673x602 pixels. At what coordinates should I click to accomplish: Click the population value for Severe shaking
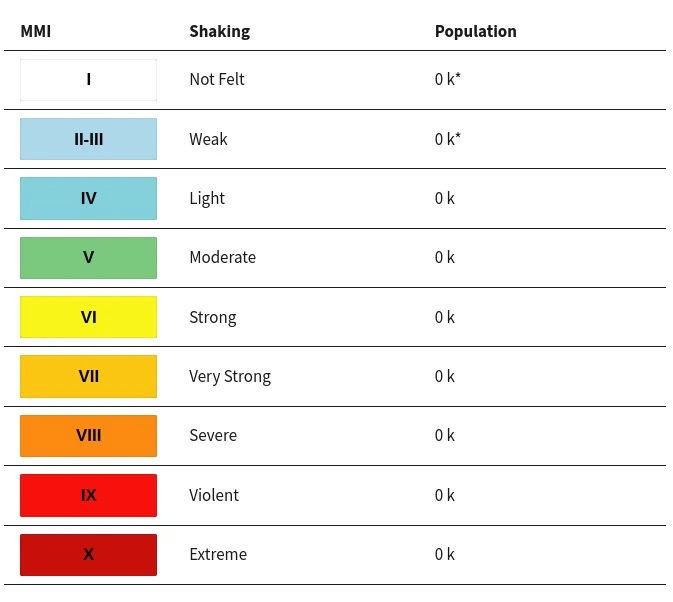click(445, 436)
